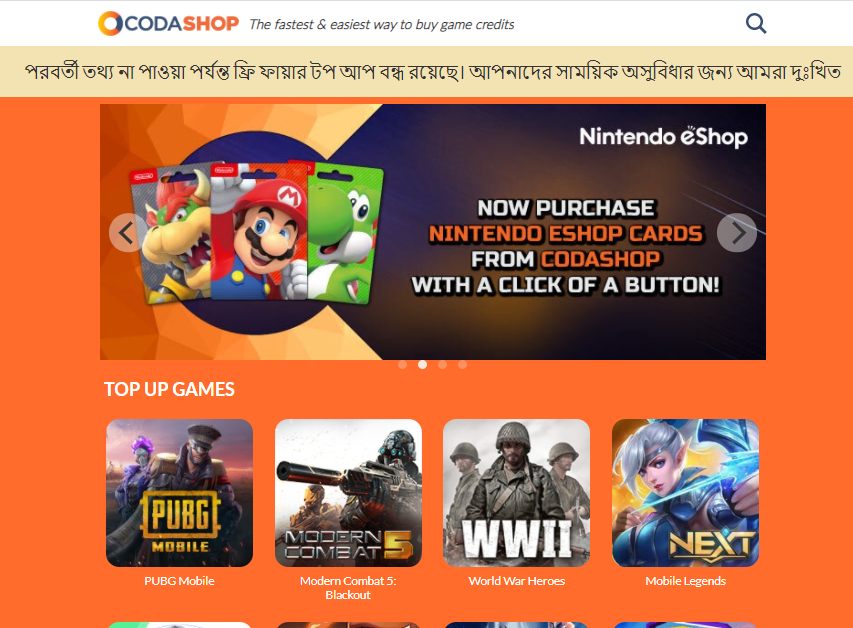The width and height of the screenshot is (853, 628).
Task: Select the third carousel dot
Action: [442, 365]
